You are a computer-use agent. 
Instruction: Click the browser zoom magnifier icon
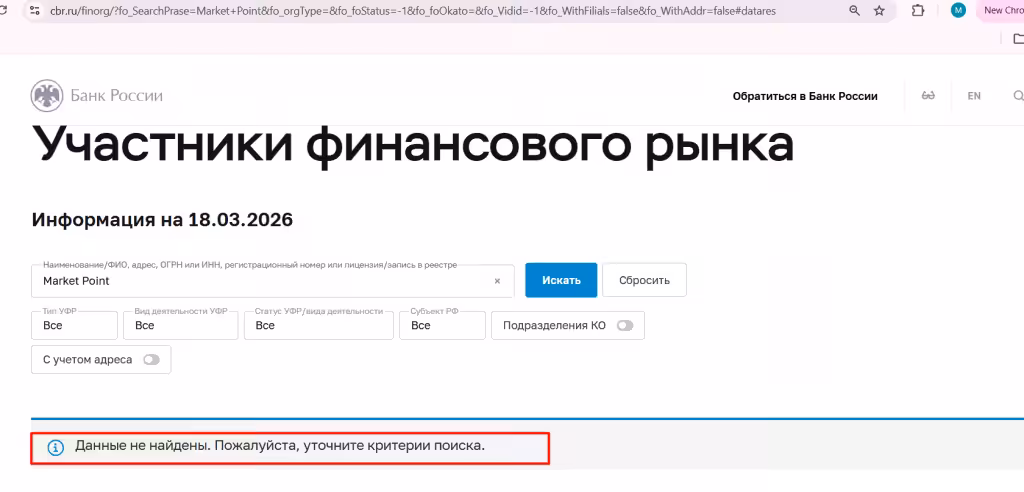click(854, 10)
